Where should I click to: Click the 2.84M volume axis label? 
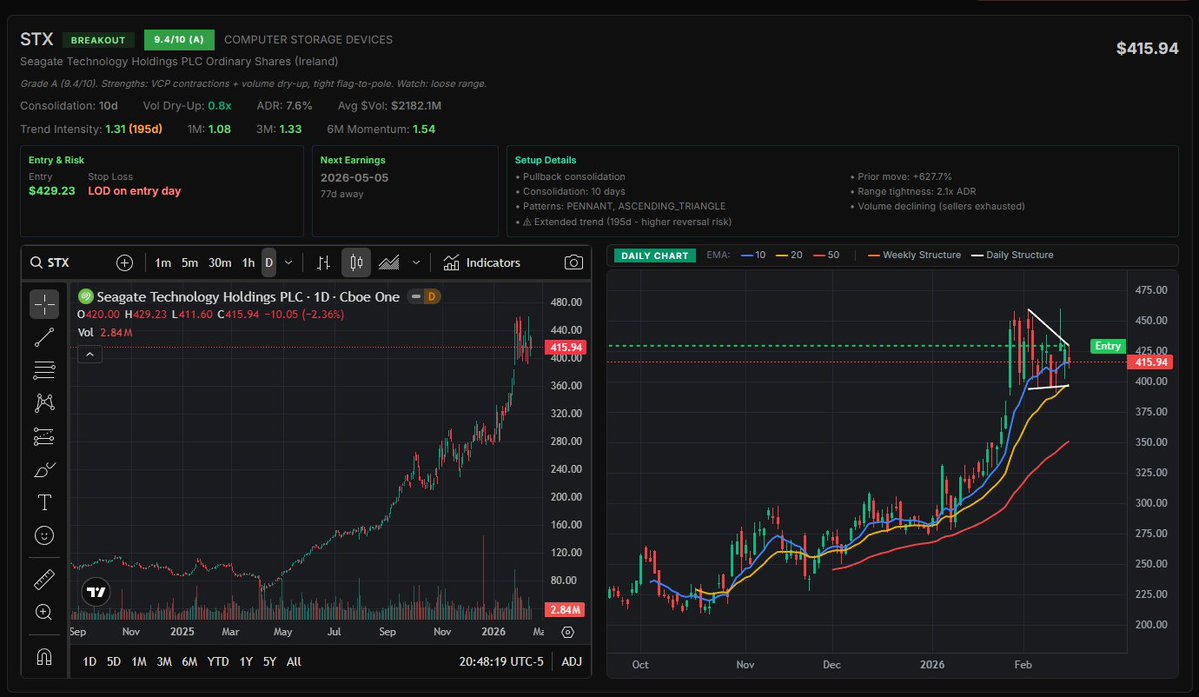(x=565, y=609)
